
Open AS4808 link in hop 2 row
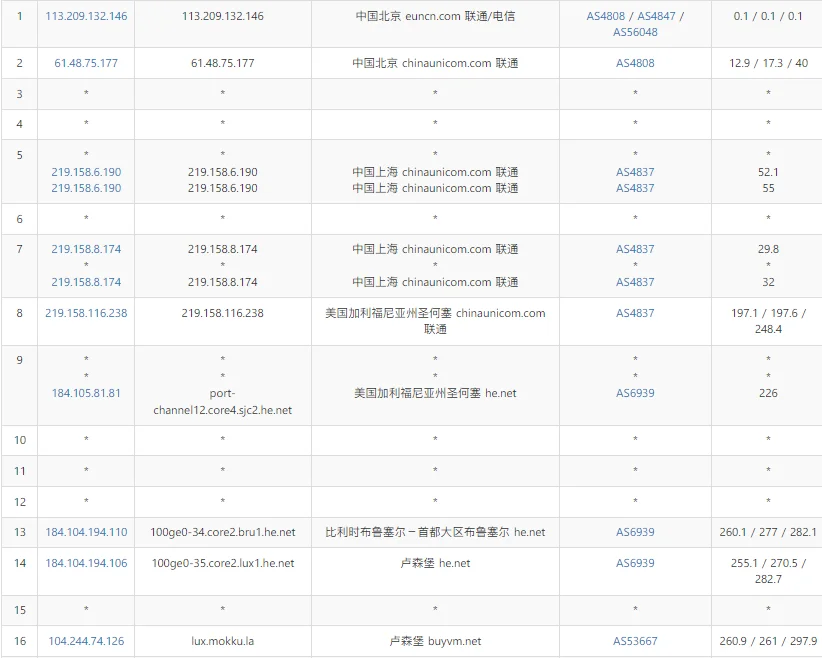tap(635, 63)
